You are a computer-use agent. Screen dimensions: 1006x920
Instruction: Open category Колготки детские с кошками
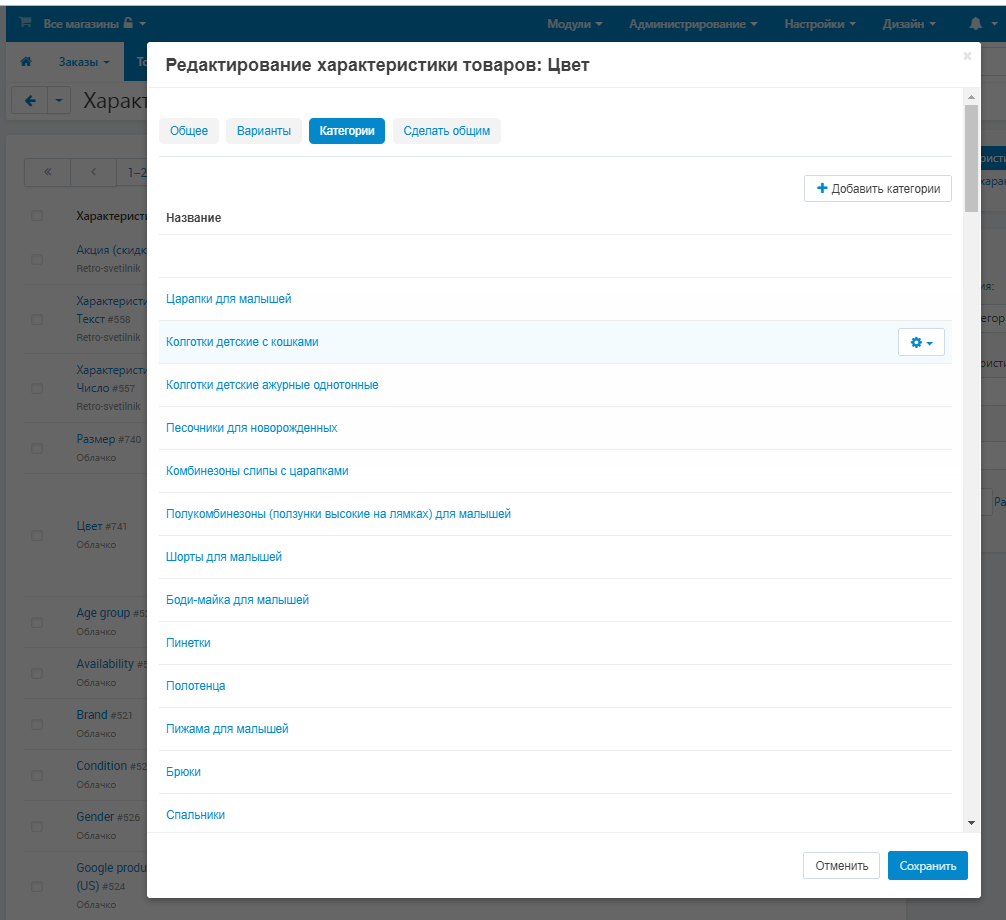point(242,342)
